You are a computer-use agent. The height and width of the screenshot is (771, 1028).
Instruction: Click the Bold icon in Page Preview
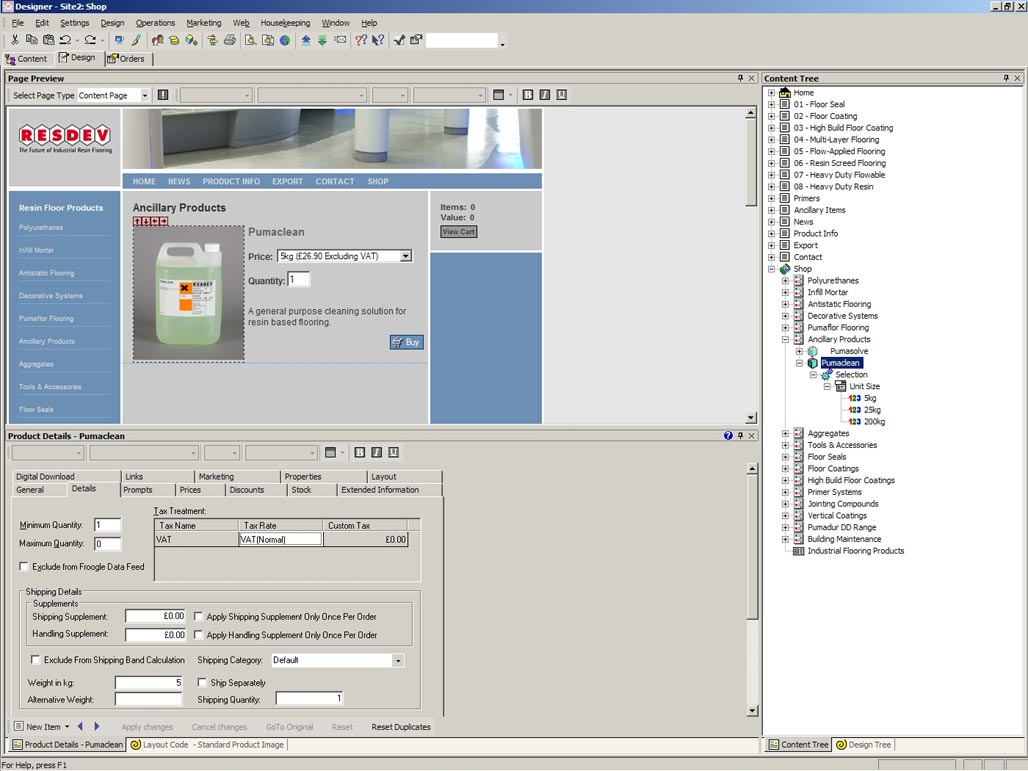(x=528, y=95)
